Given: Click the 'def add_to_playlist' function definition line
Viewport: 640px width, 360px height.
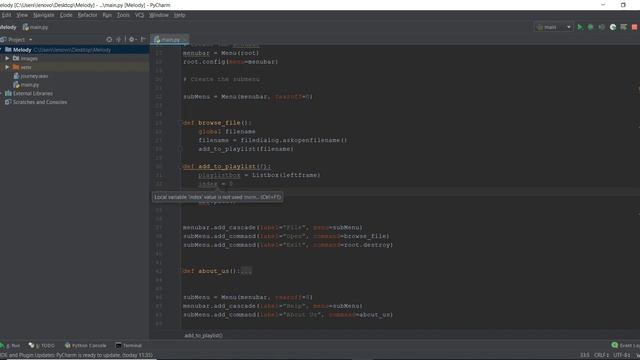Looking at the screenshot, I should pos(227,167).
